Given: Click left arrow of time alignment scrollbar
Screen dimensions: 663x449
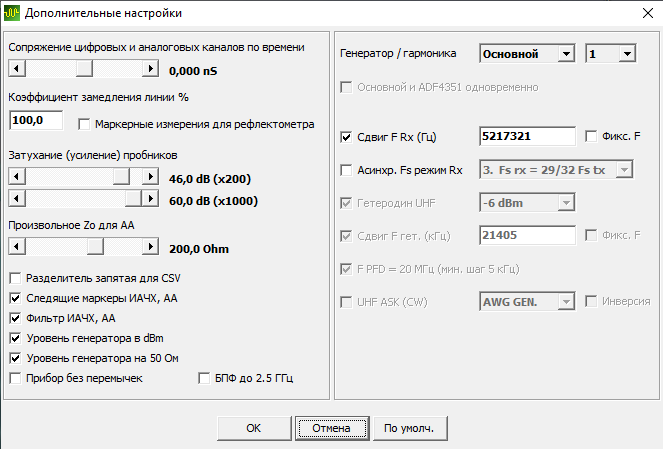Looking at the screenshot, I should [x=17, y=68].
